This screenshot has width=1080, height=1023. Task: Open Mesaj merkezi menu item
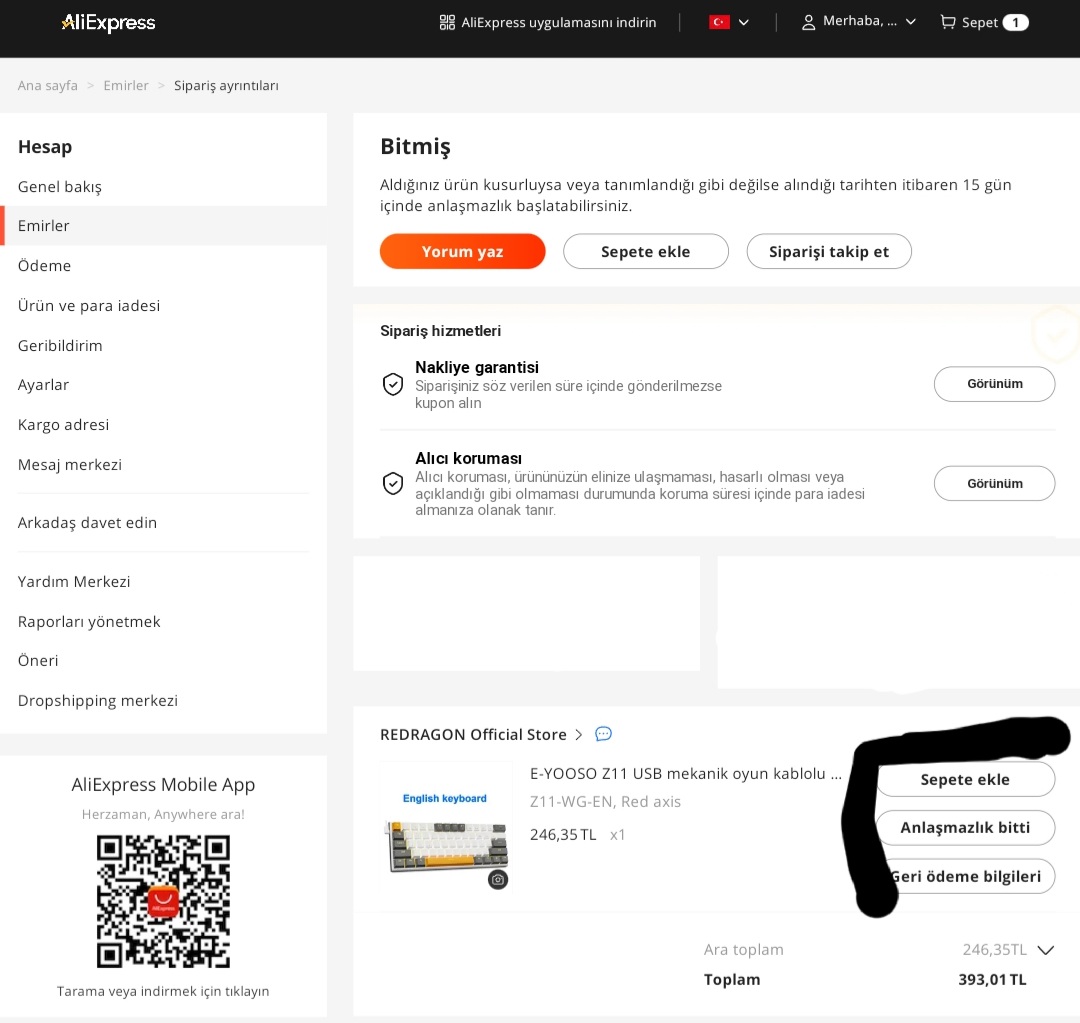(x=70, y=464)
